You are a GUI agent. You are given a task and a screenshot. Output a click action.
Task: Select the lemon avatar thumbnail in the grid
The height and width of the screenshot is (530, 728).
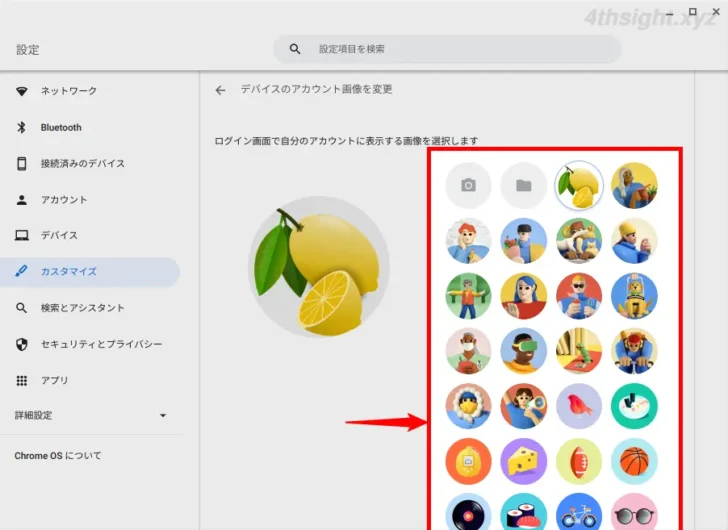[x=578, y=186]
